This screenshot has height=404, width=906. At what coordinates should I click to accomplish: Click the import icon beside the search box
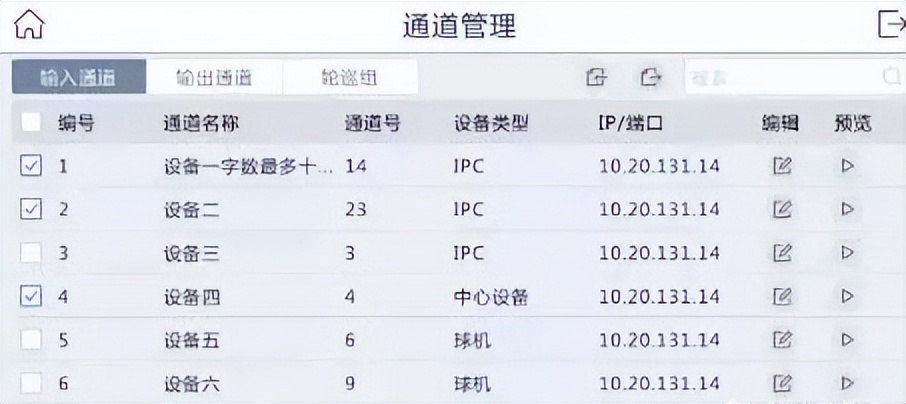tap(597, 77)
